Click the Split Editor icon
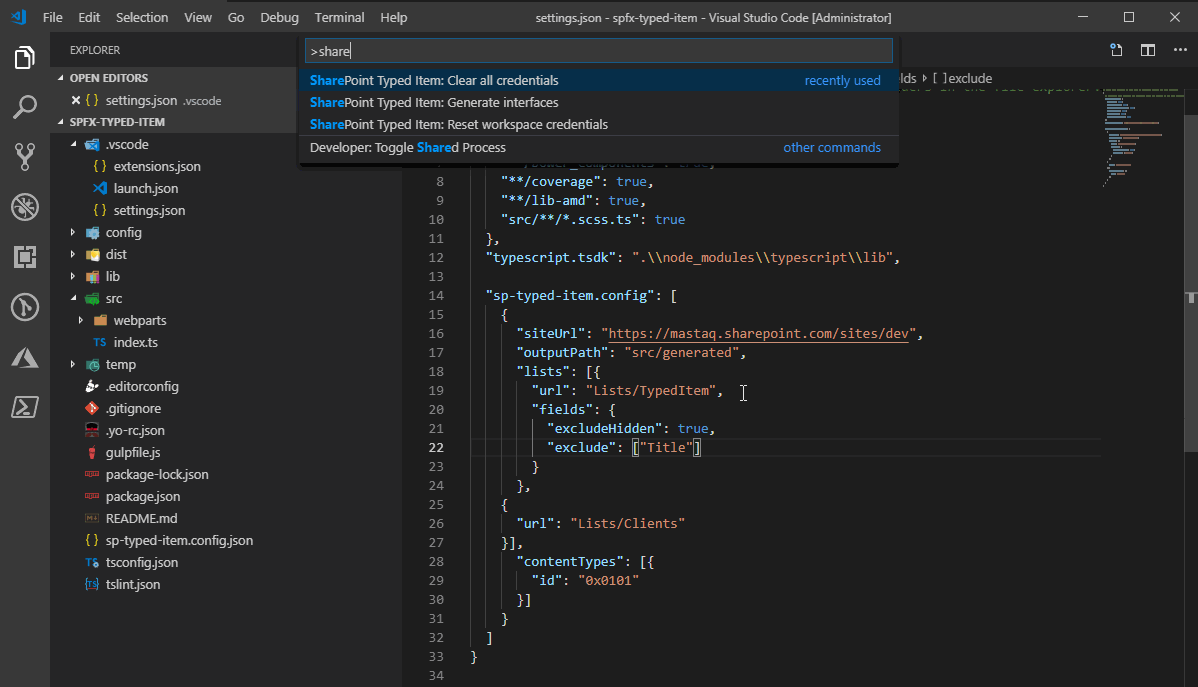Image resolution: width=1198 pixels, height=687 pixels. pyautogui.click(x=1148, y=50)
